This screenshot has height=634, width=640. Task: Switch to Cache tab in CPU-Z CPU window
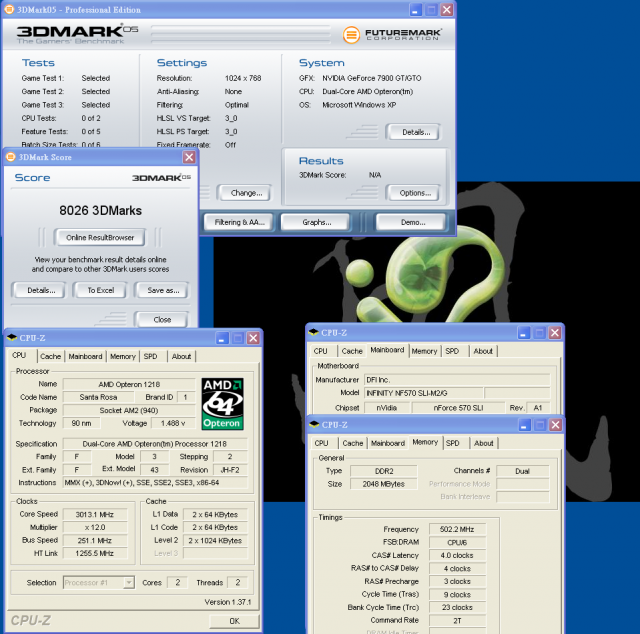click(51, 356)
